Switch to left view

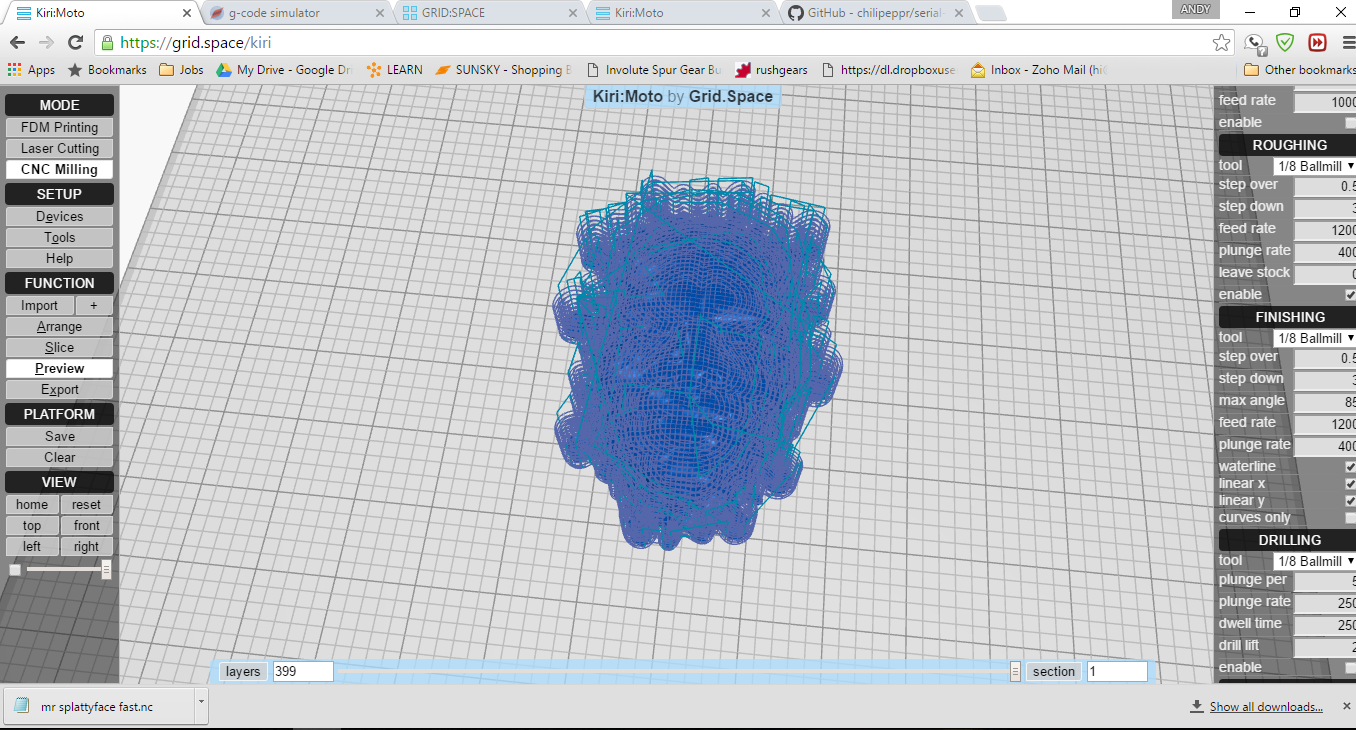[x=32, y=547]
